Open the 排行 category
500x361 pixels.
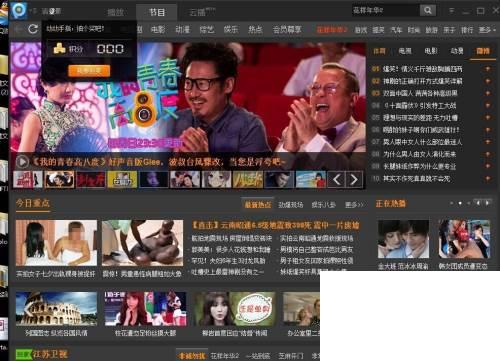[x=467, y=30]
